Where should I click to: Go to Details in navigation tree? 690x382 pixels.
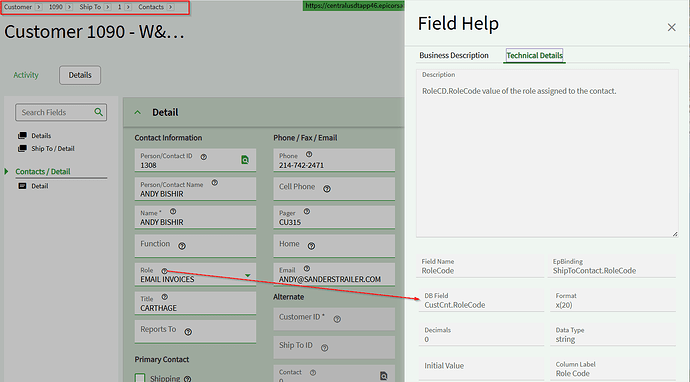41,136
